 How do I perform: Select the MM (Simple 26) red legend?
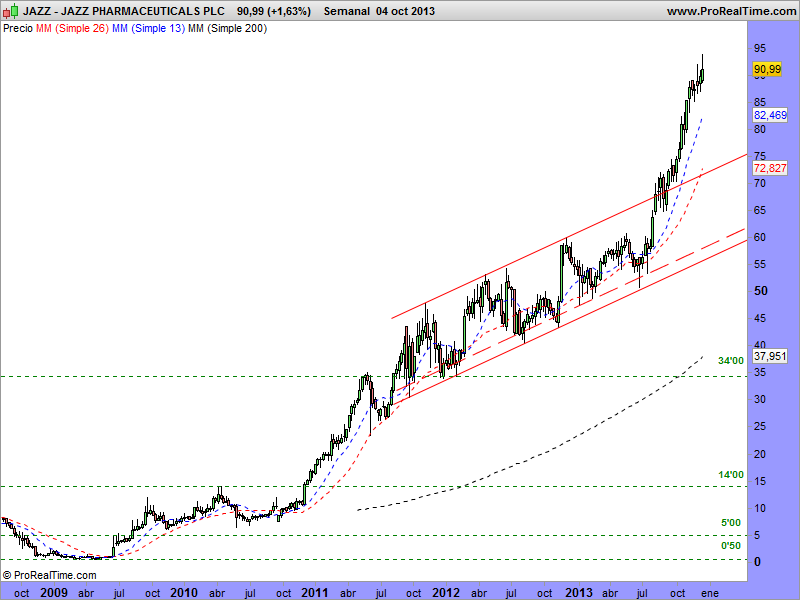tap(72, 29)
